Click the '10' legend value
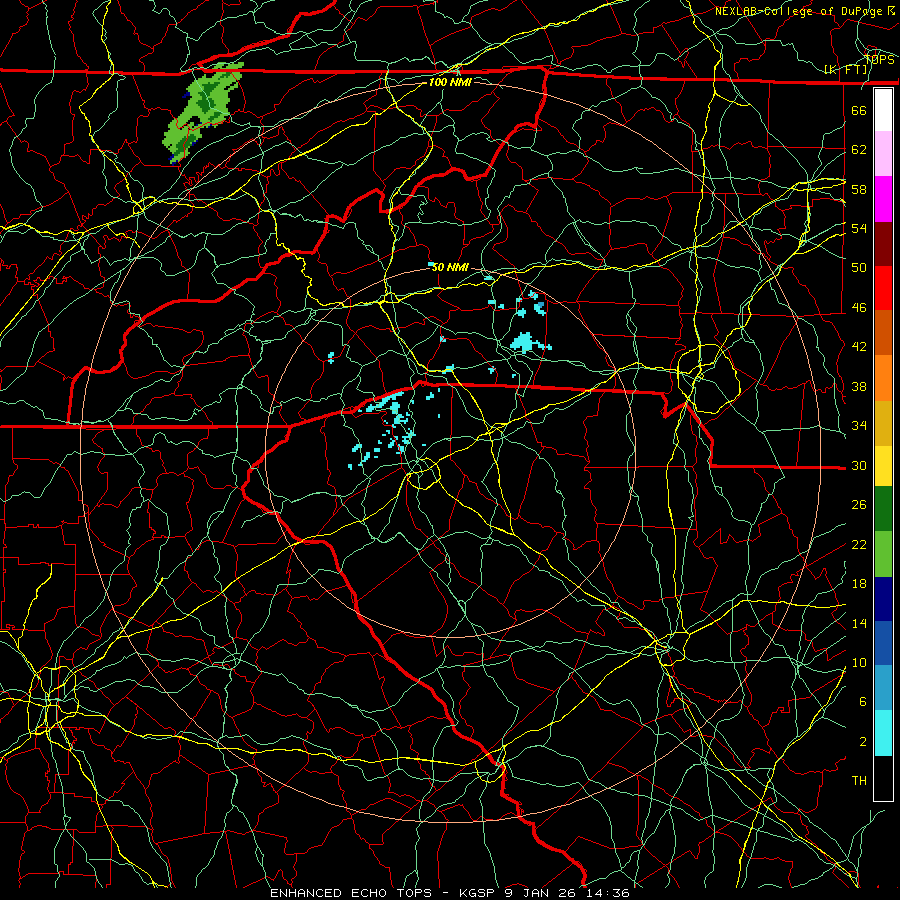The height and width of the screenshot is (900, 900). pos(859,662)
